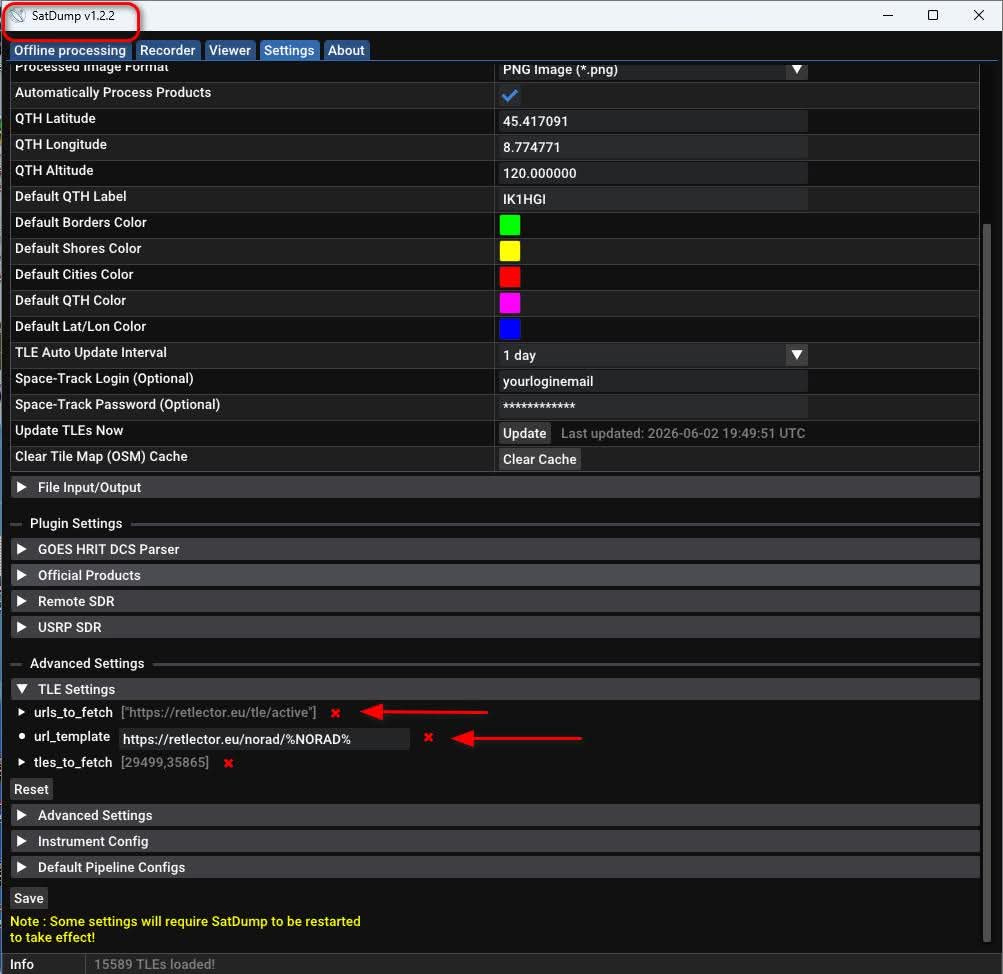Toggle Automatically Process Products checkbox
Image resolution: width=1003 pixels, height=974 pixels.
(510, 95)
